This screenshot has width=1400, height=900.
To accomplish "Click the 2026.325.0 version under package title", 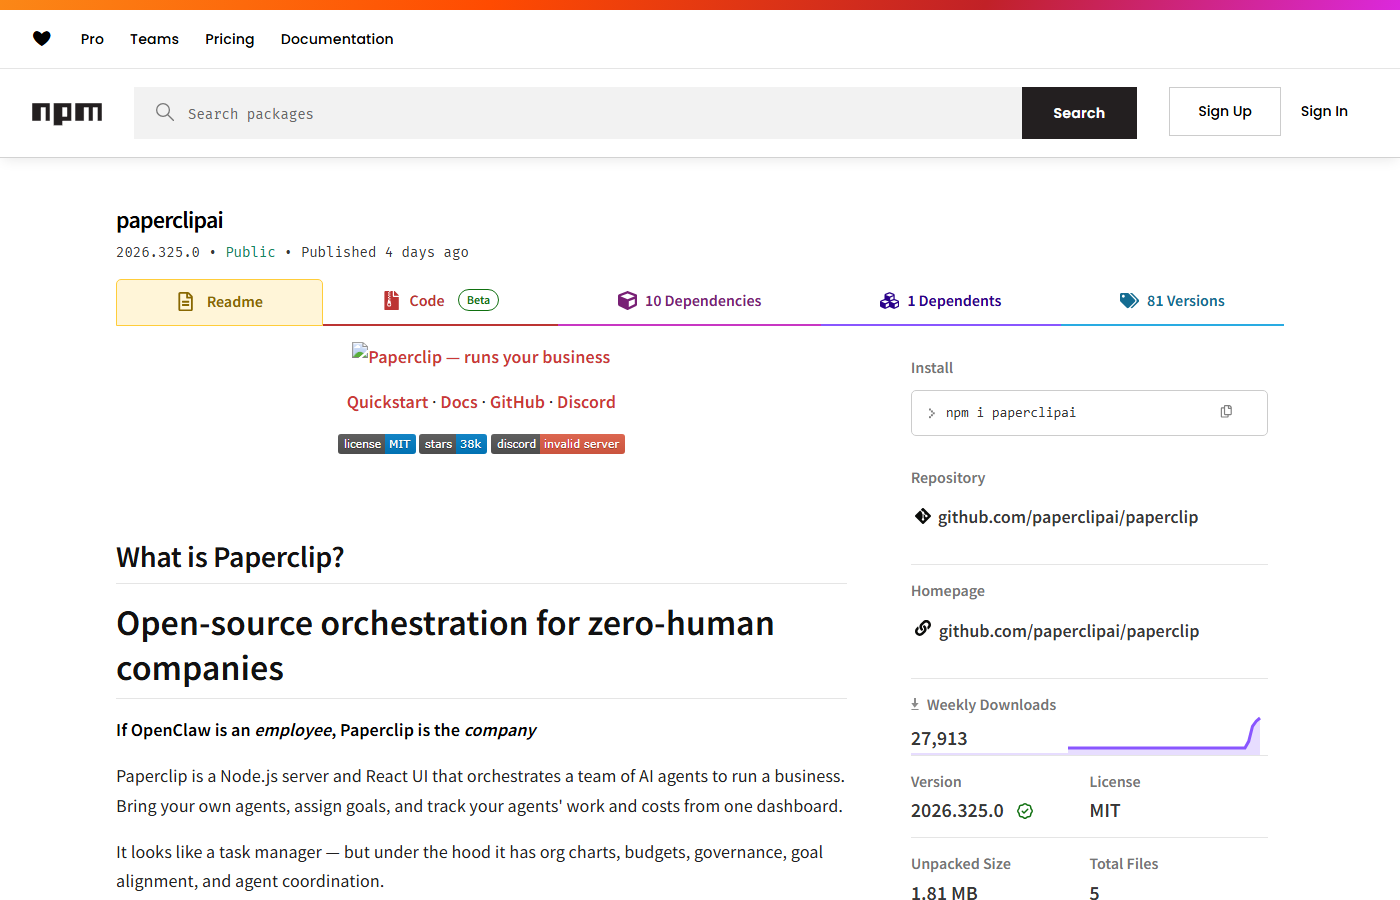I will coord(158,252).
